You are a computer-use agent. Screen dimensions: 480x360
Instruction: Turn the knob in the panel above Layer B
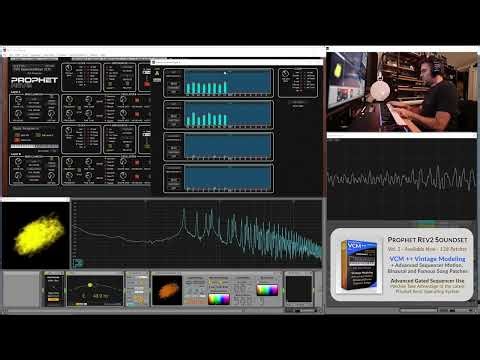pyautogui.click(x=69, y=131)
